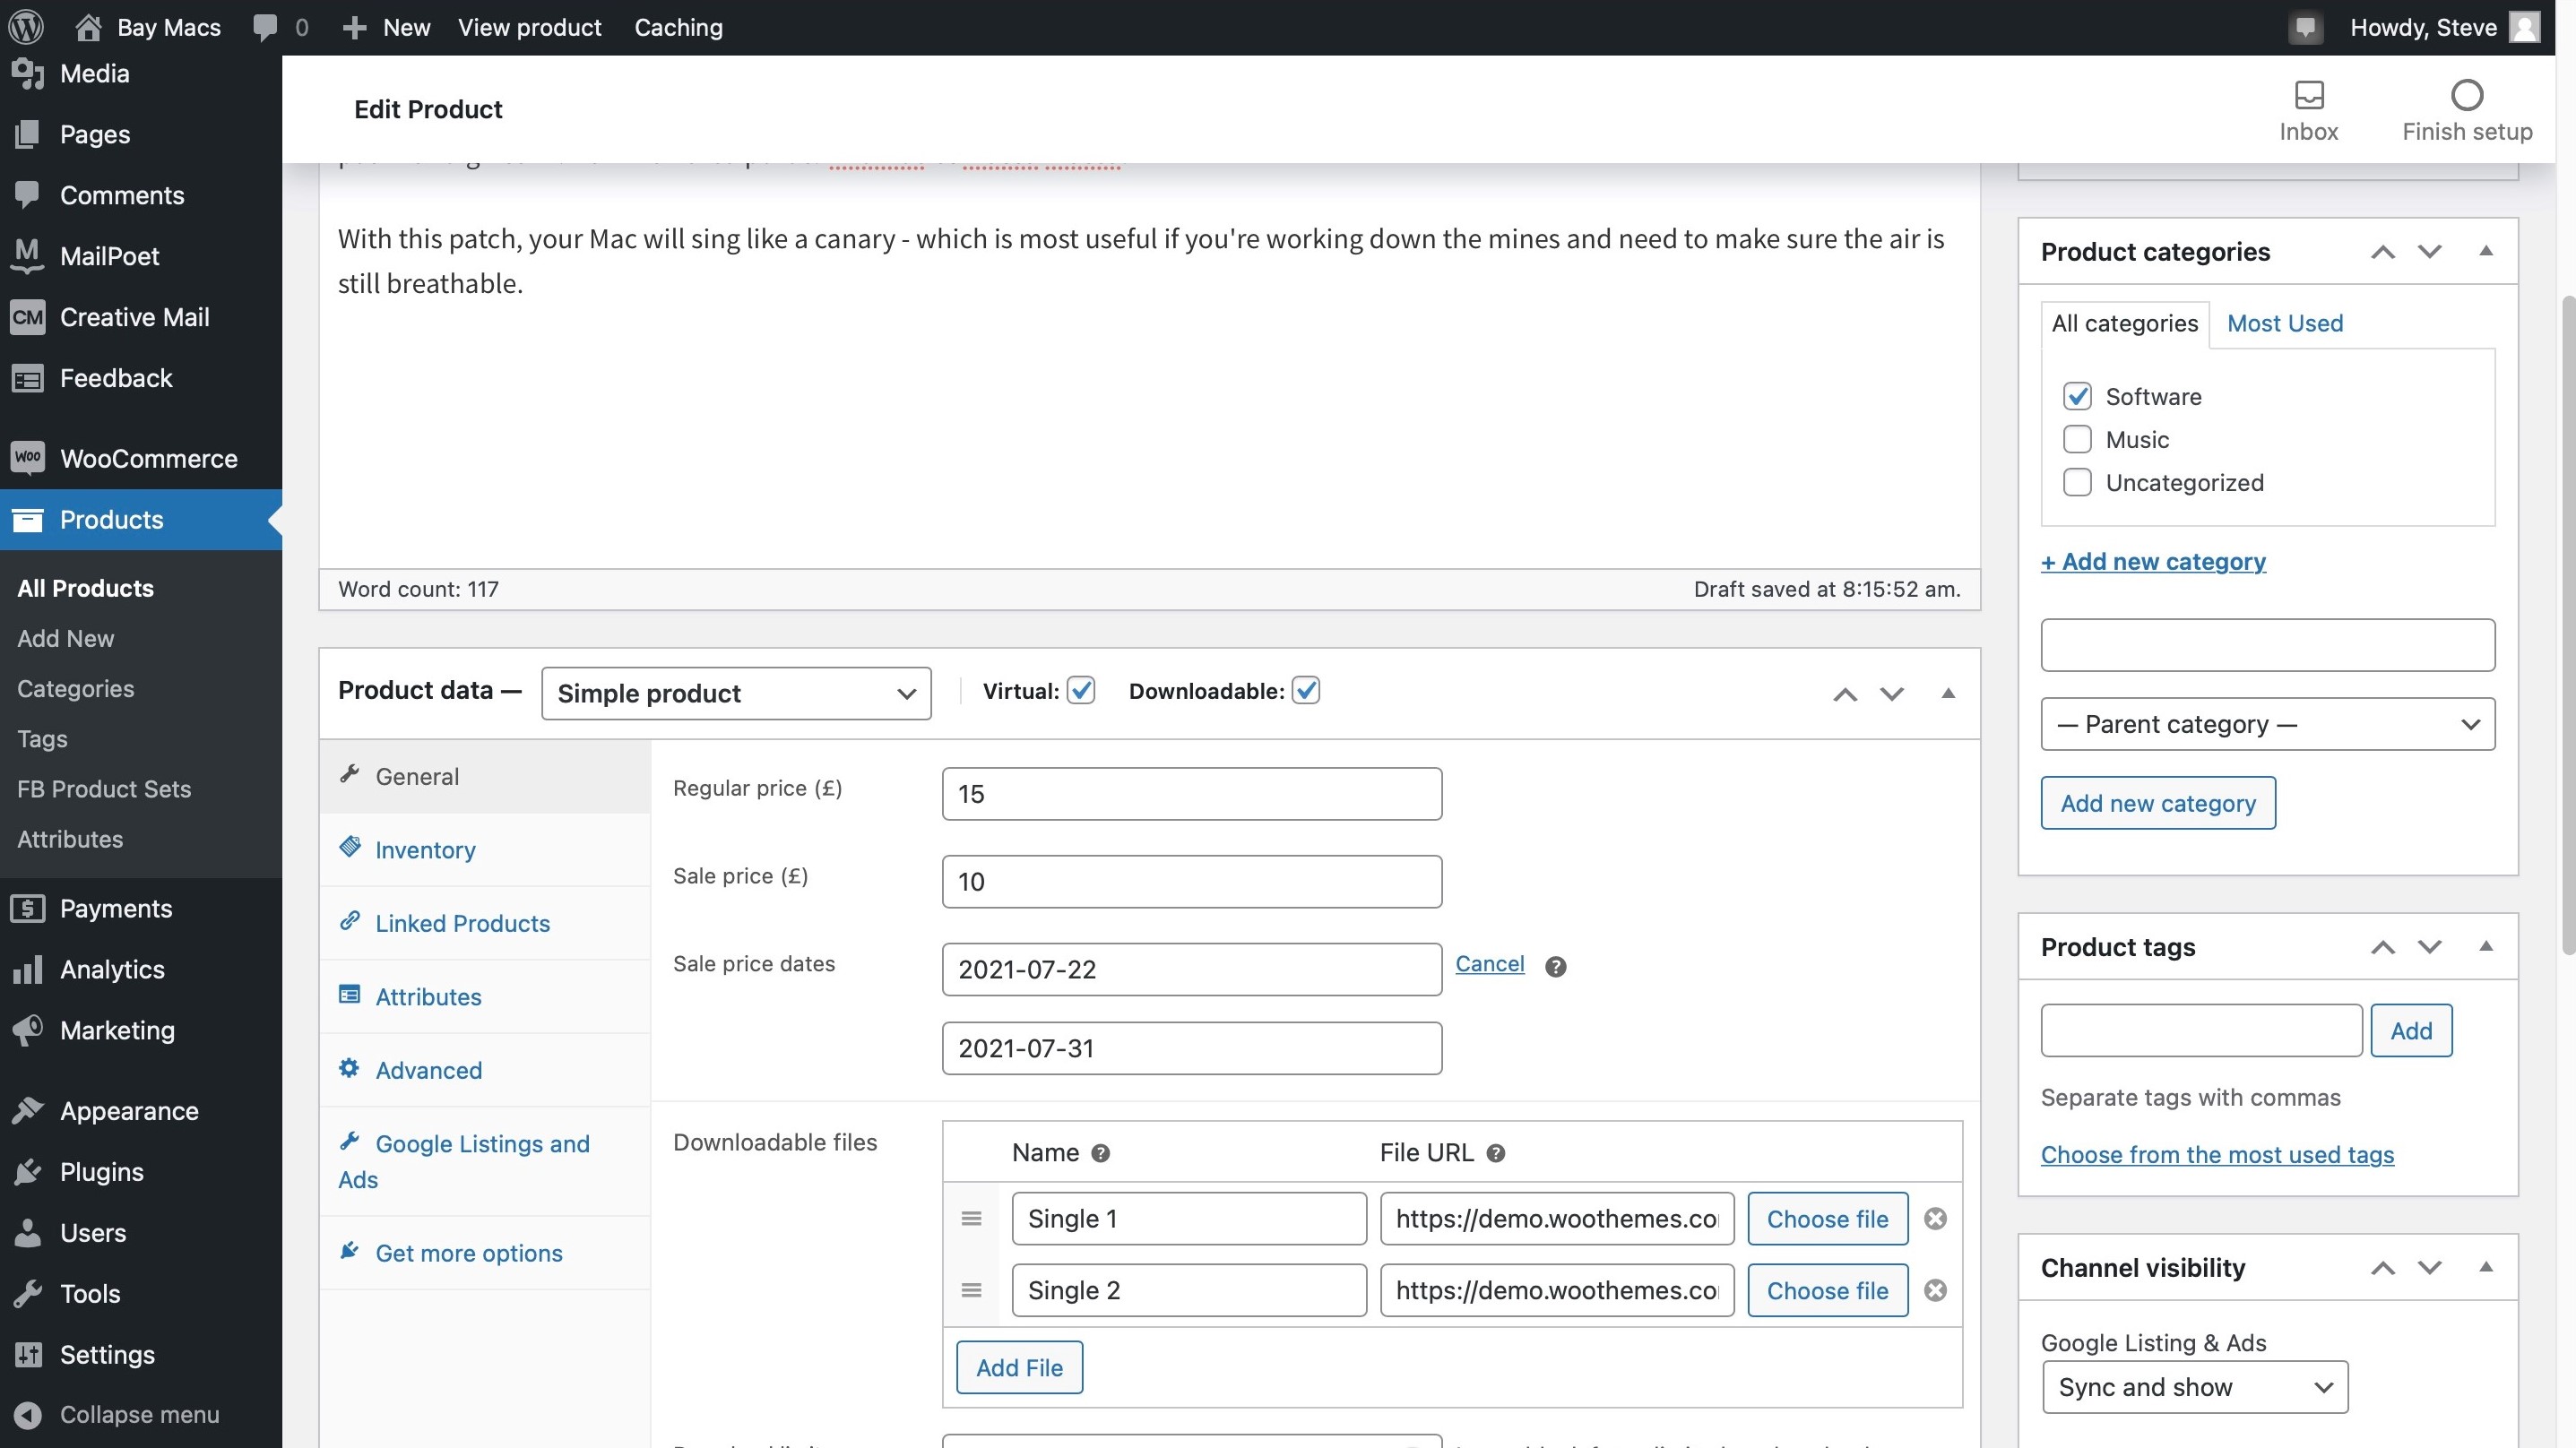
Task: Click Cancel link for sale dates
Action: click(1489, 963)
